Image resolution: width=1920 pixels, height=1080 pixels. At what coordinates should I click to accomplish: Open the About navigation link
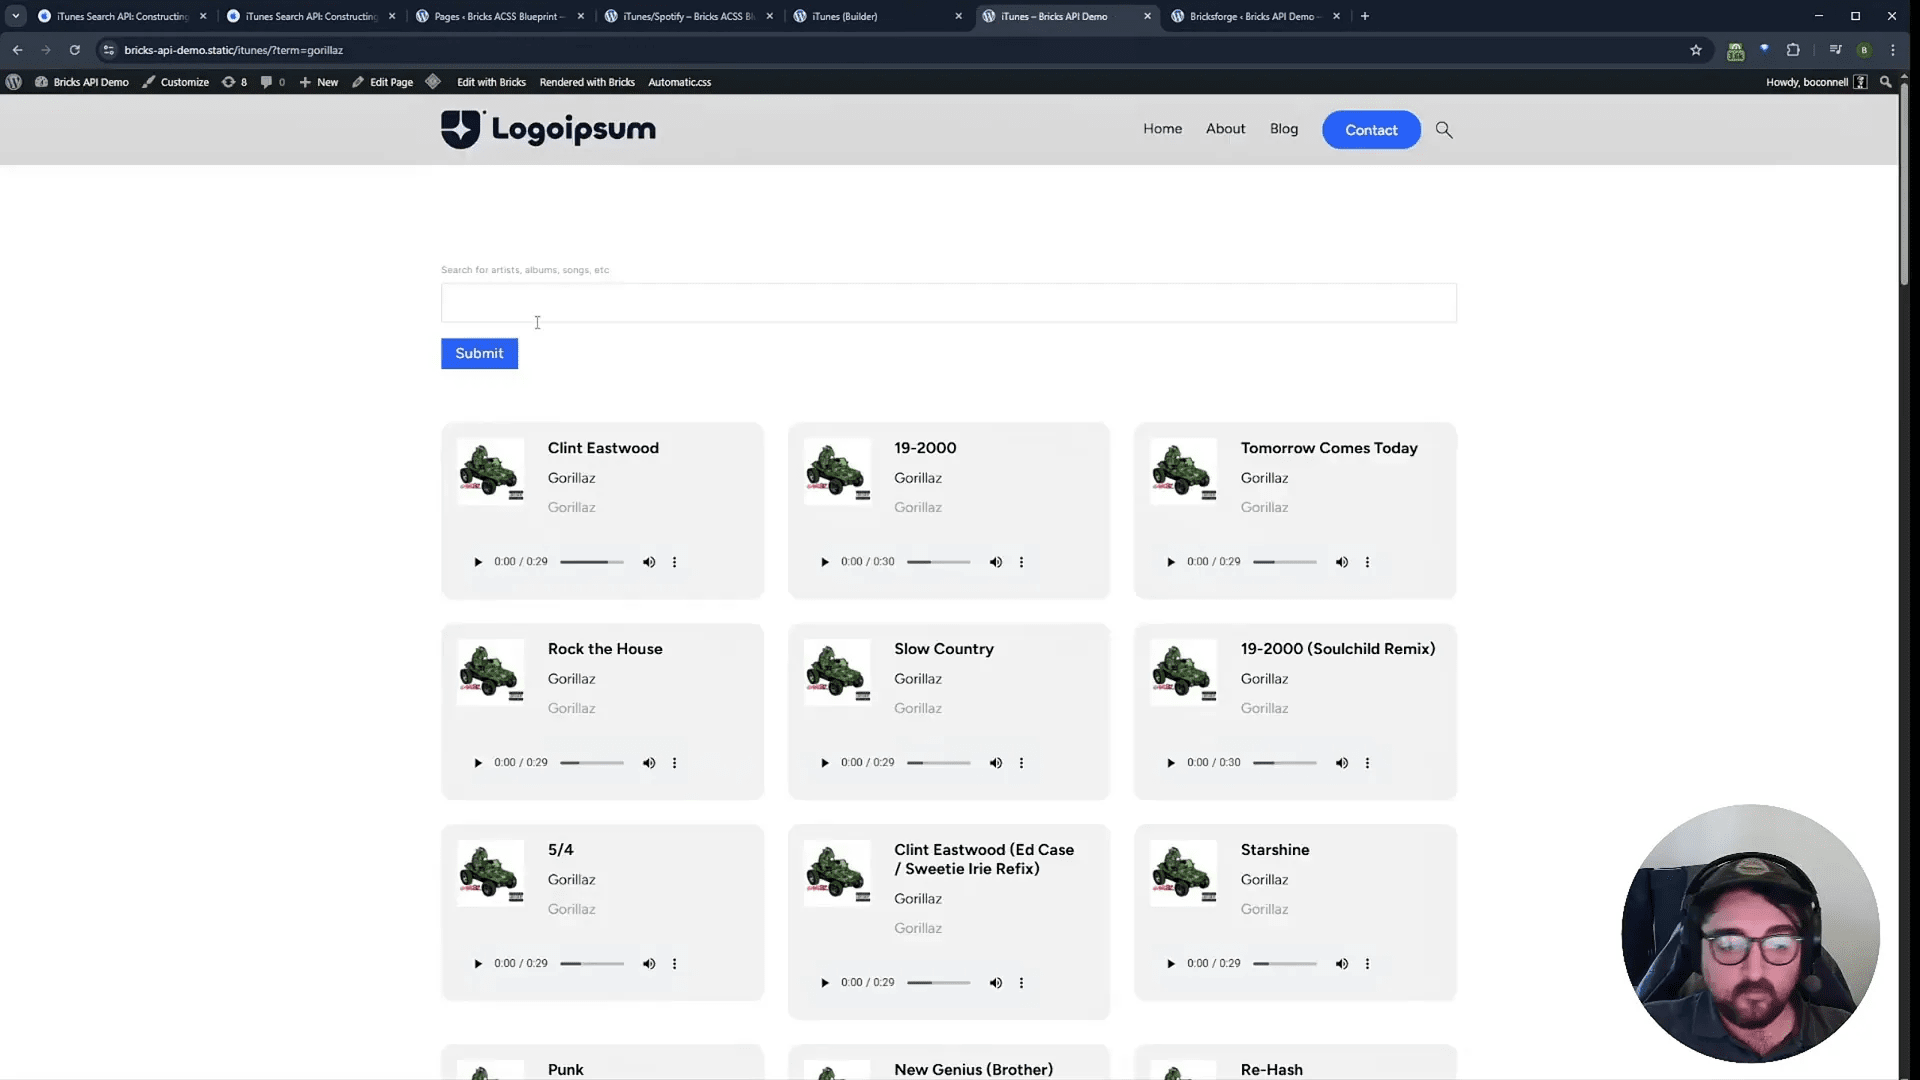point(1225,129)
